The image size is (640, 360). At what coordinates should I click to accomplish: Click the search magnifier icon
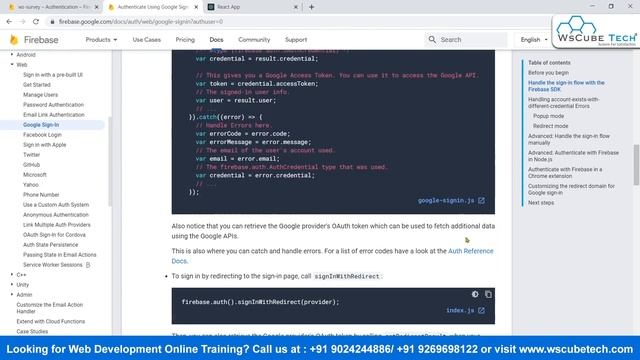[432, 40]
